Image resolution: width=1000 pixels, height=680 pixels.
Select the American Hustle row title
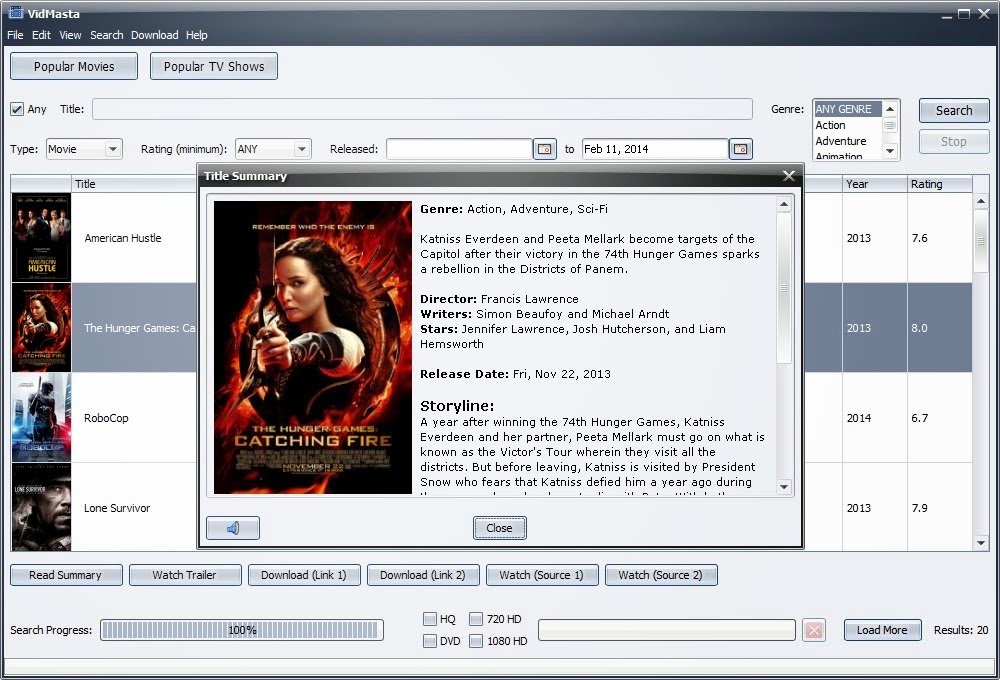coord(122,239)
